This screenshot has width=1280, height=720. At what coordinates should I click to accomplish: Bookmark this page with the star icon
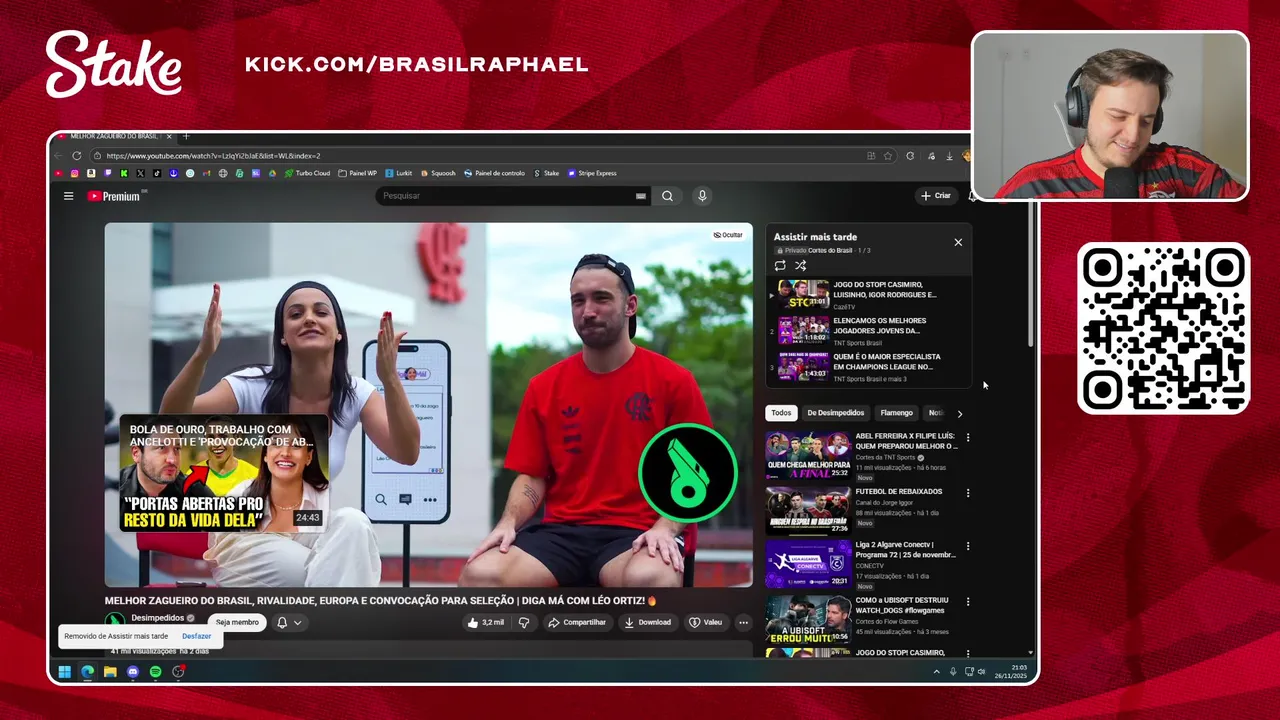(x=888, y=156)
